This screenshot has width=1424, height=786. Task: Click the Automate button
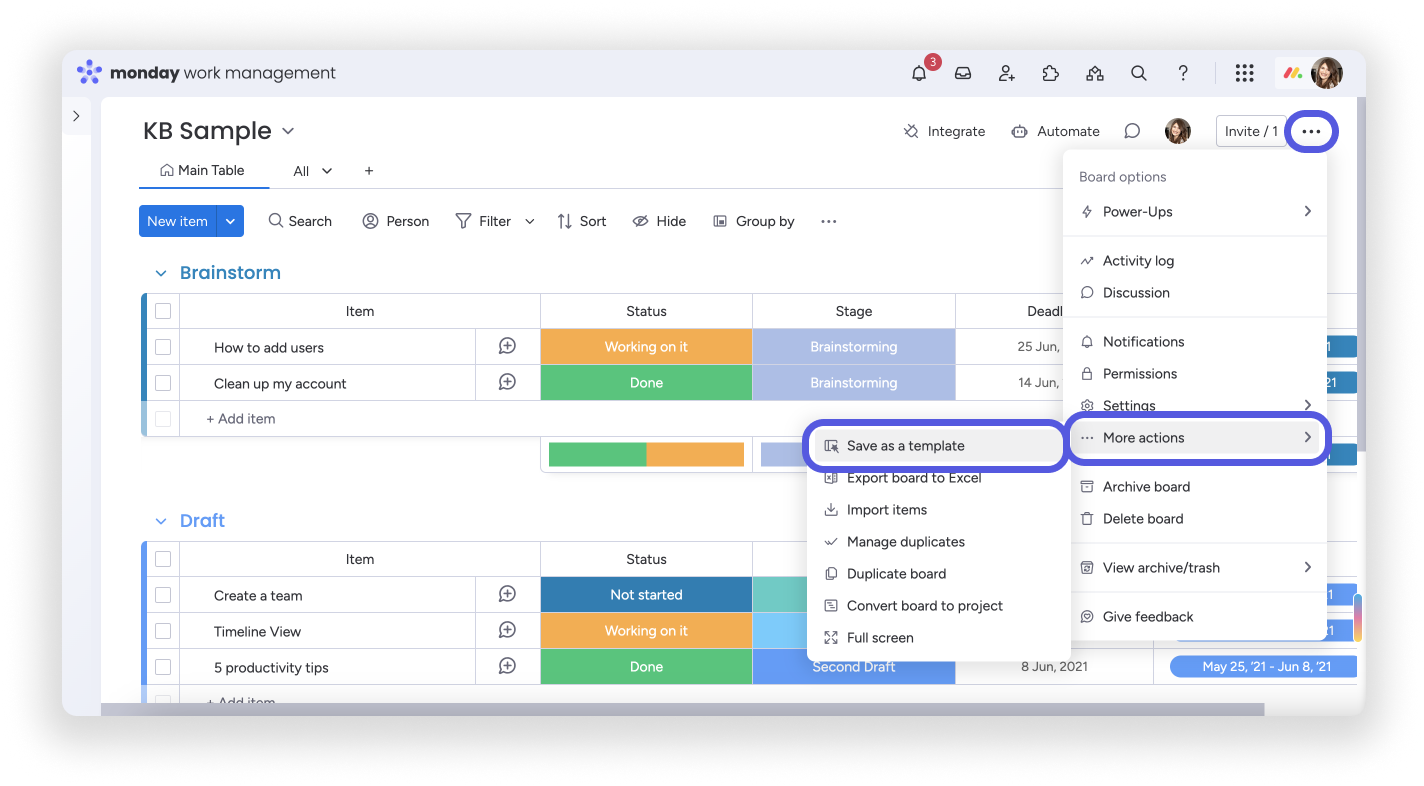tap(1056, 131)
